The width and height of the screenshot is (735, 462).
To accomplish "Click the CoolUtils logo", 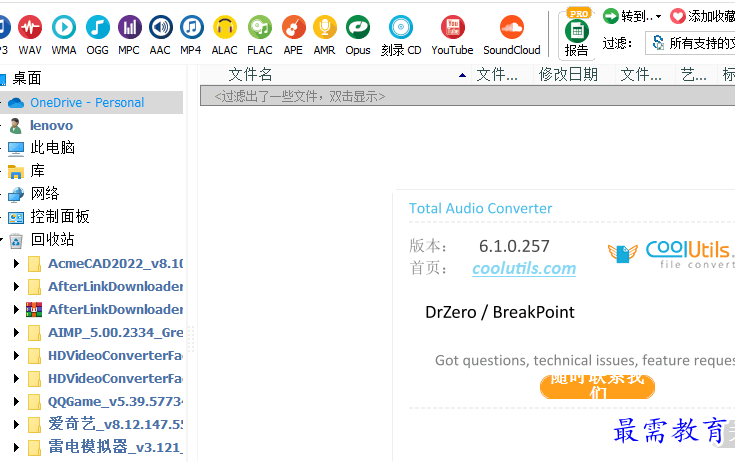I will [x=671, y=253].
